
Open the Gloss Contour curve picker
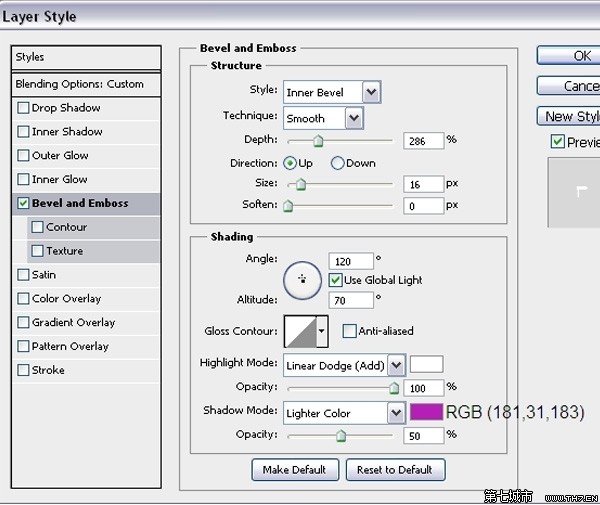tap(307, 330)
